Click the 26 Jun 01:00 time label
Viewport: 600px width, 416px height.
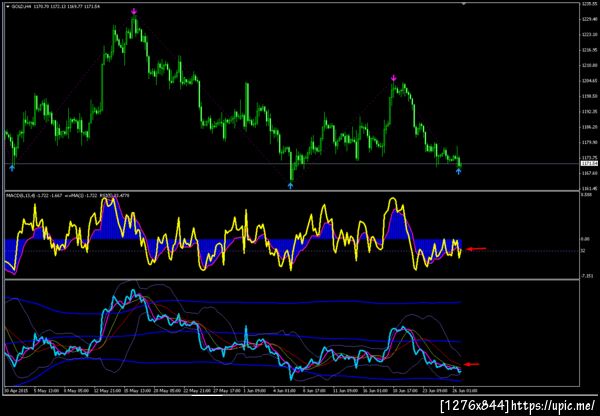pyautogui.click(x=466, y=391)
